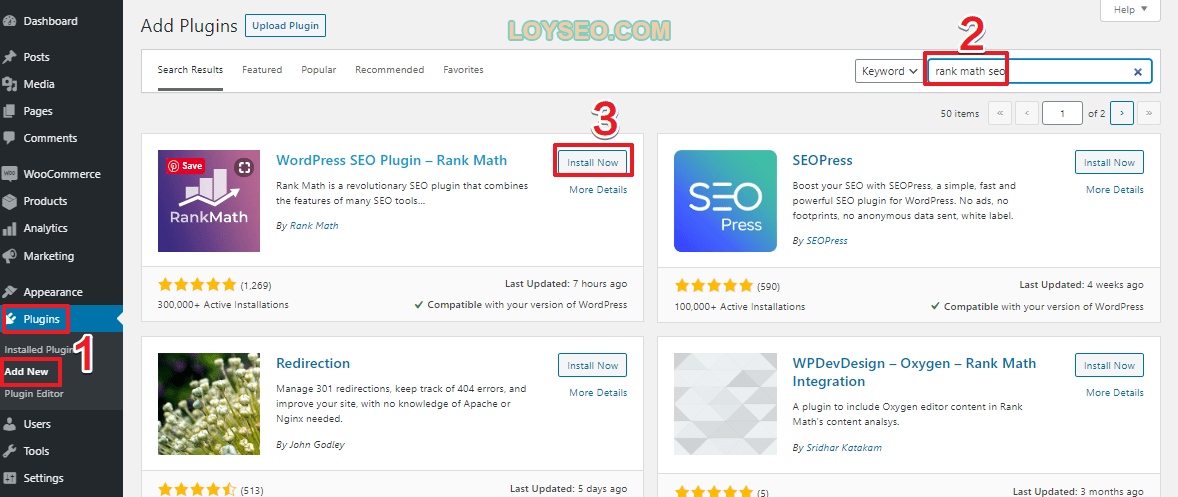
Task: Go to Marketing in the sidebar
Action: 48,256
